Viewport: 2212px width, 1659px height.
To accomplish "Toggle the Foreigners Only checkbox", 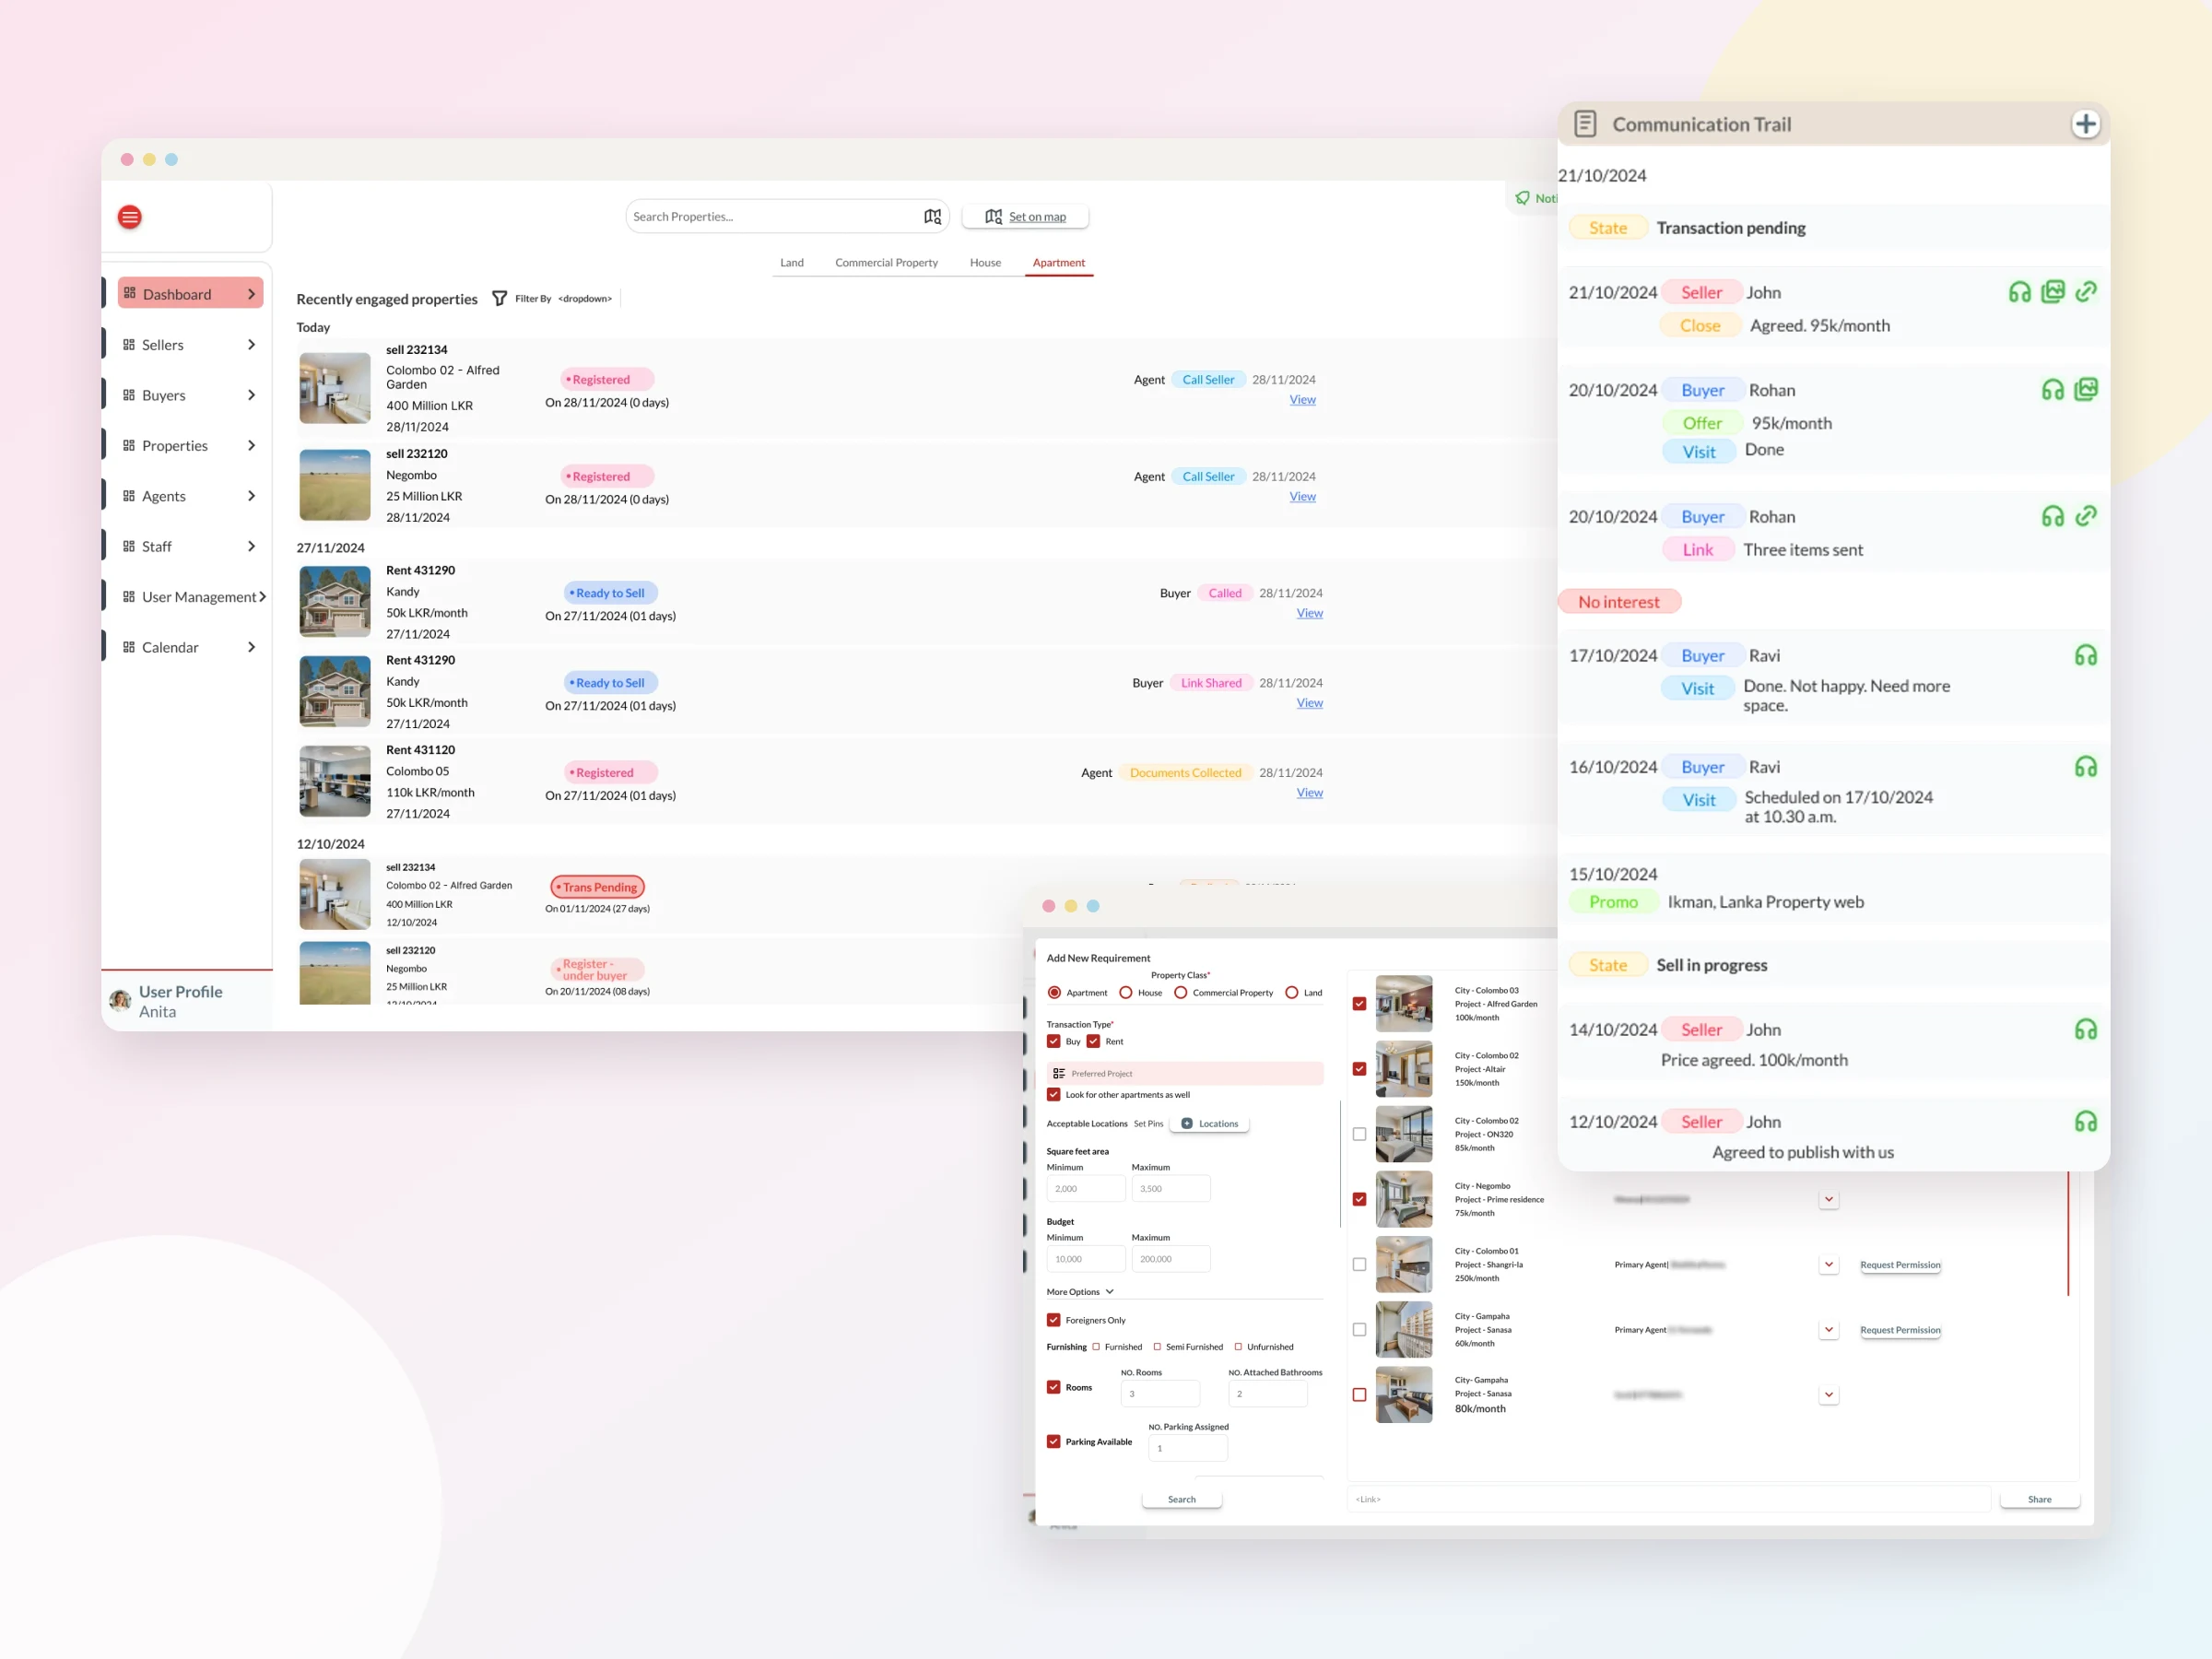I will point(1054,1320).
